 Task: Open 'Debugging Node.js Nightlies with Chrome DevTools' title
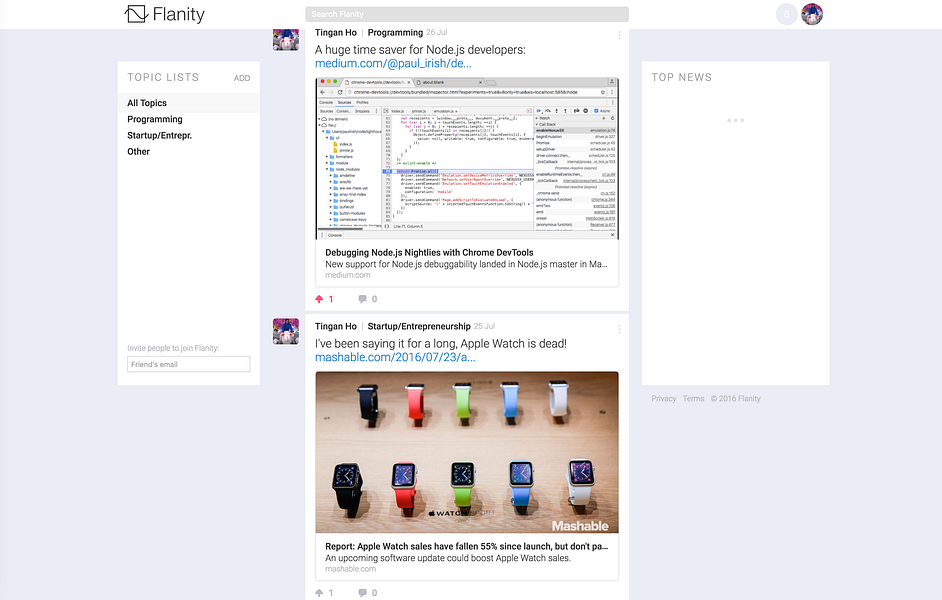[429, 253]
